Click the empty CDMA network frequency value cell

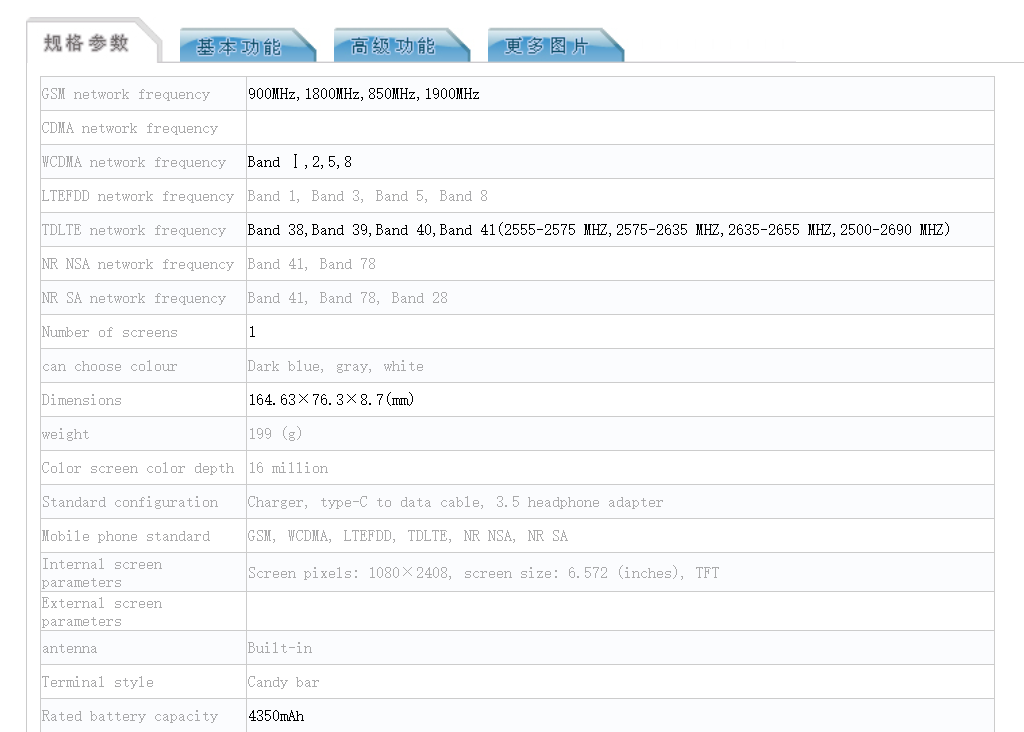tap(620, 128)
